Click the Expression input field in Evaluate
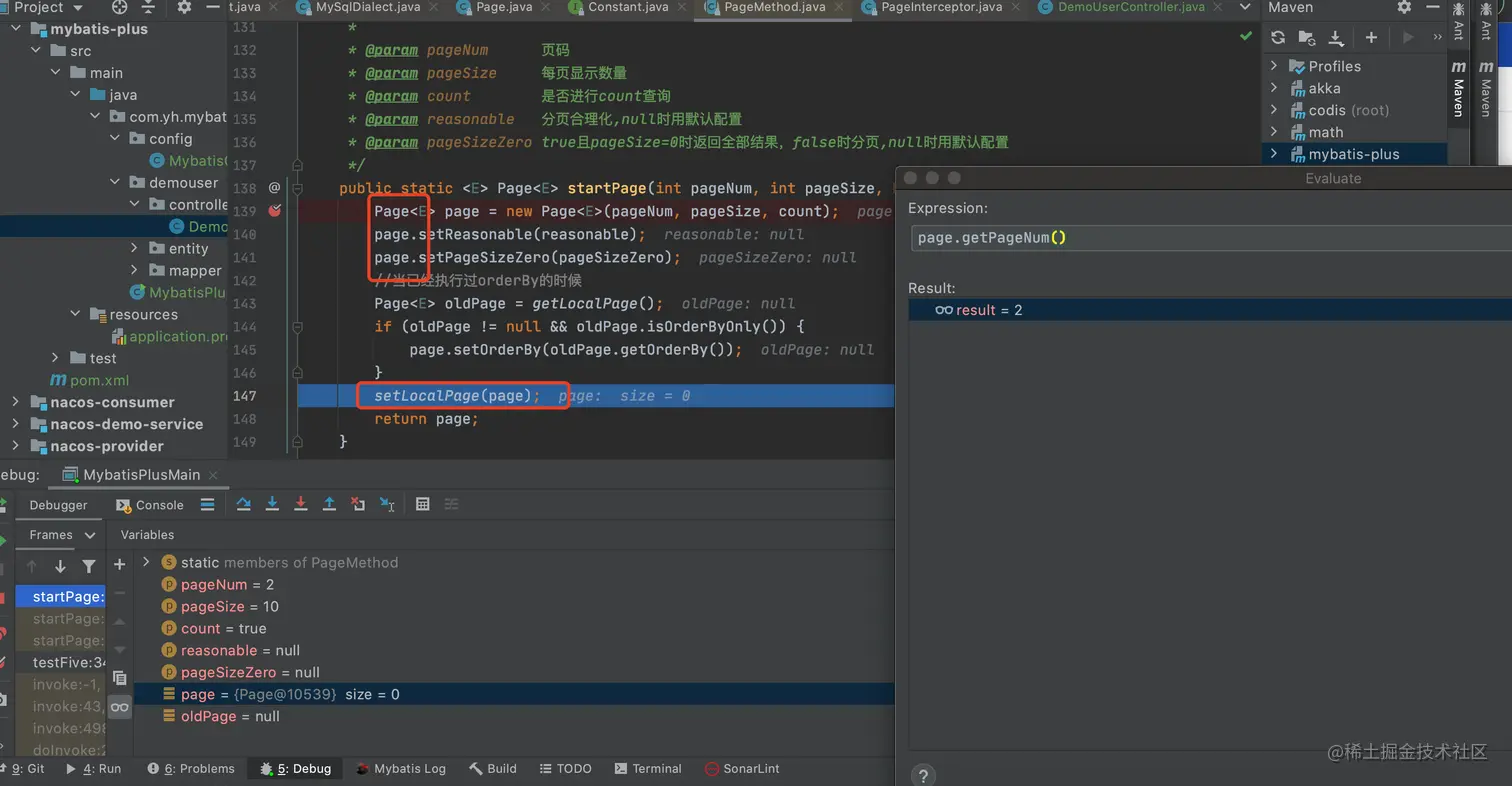Image resolution: width=1512 pixels, height=786 pixels. tap(1212, 238)
